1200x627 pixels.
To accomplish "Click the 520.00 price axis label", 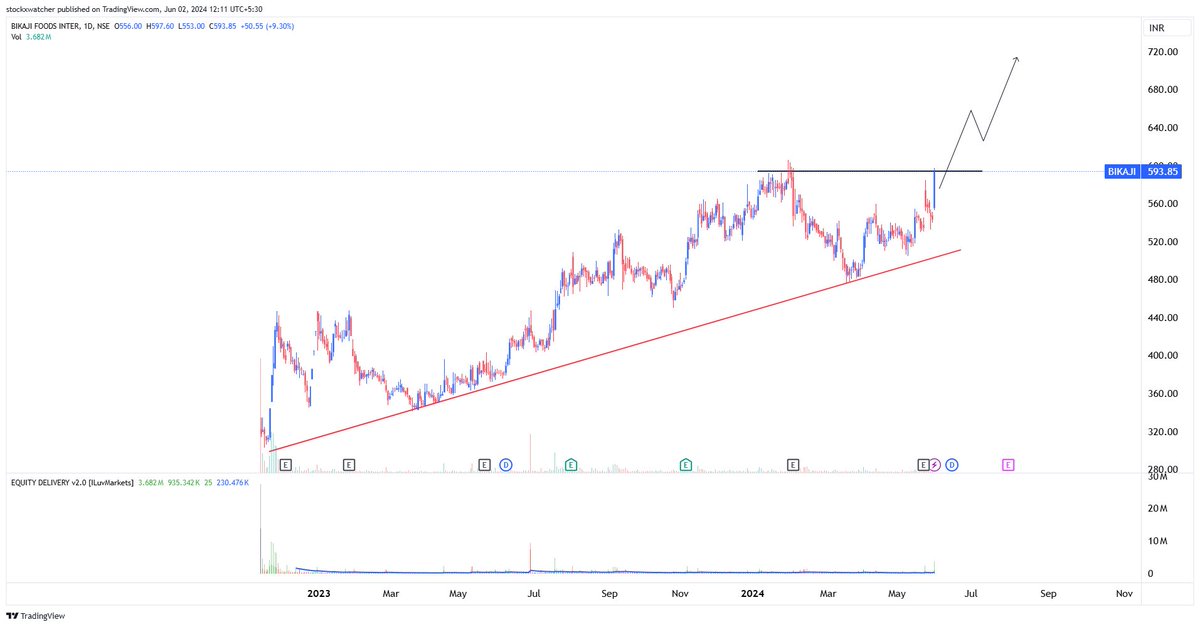I will [1162, 242].
